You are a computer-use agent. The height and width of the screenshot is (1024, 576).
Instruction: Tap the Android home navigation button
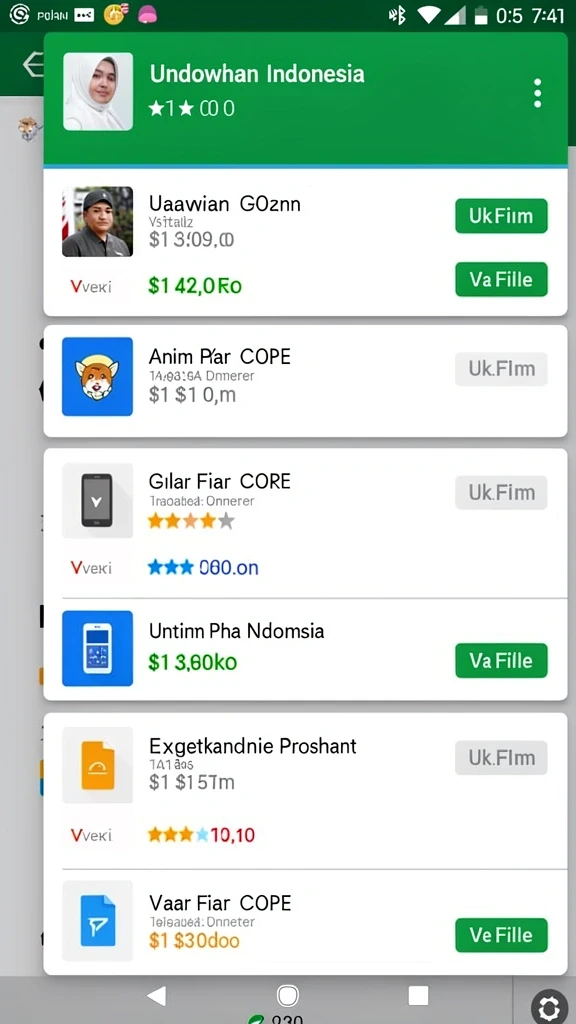coord(287,995)
